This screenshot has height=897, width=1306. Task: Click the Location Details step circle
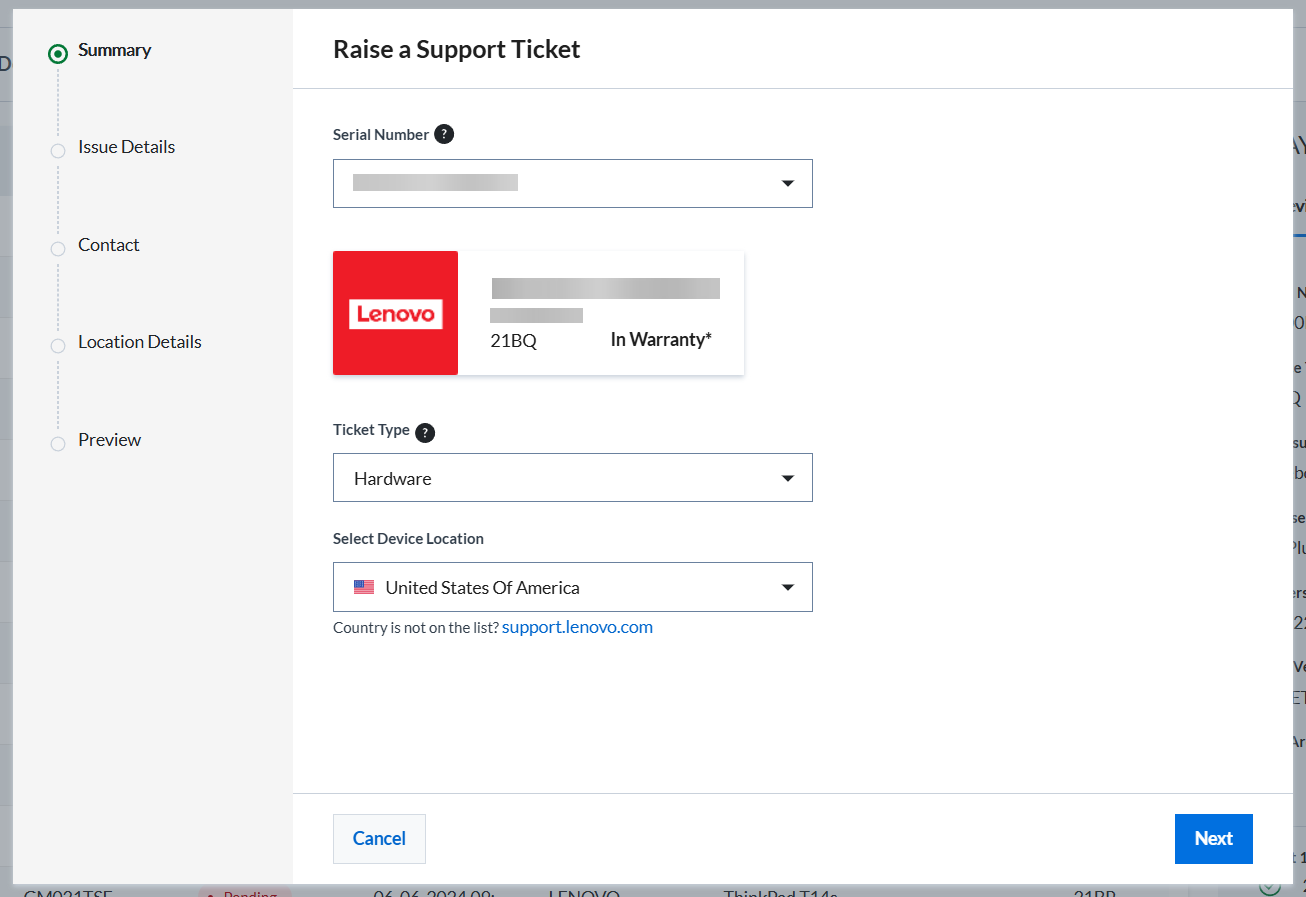[58, 346]
